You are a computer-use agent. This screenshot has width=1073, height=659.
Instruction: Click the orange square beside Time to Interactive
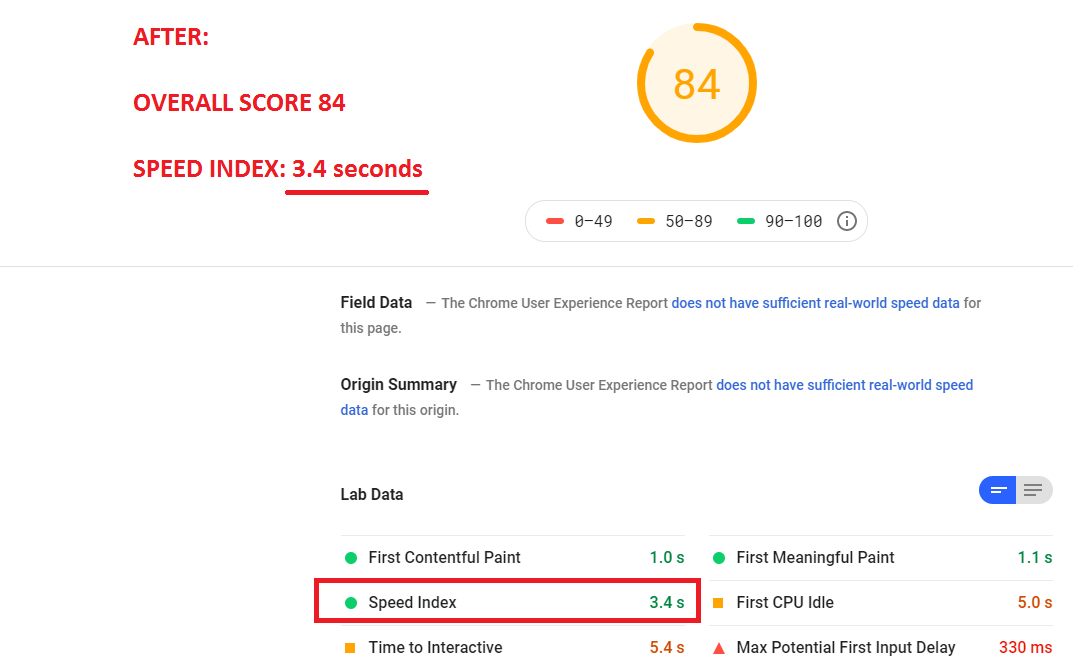click(x=350, y=647)
